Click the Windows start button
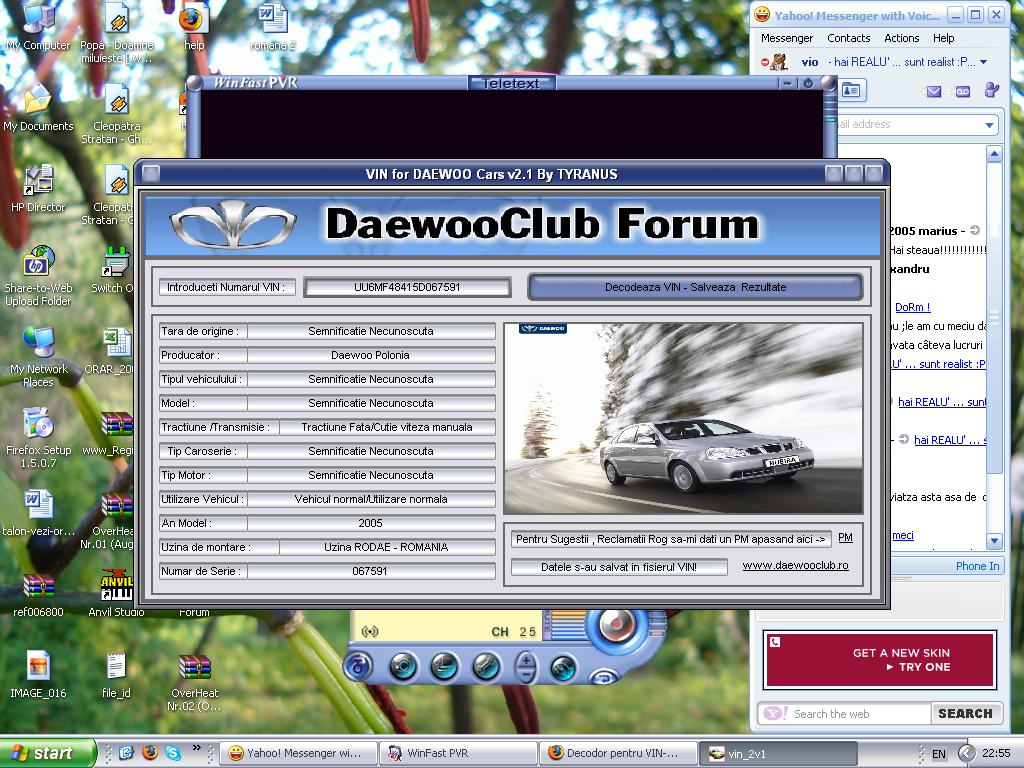This screenshot has height=768, width=1024. click(47, 753)
